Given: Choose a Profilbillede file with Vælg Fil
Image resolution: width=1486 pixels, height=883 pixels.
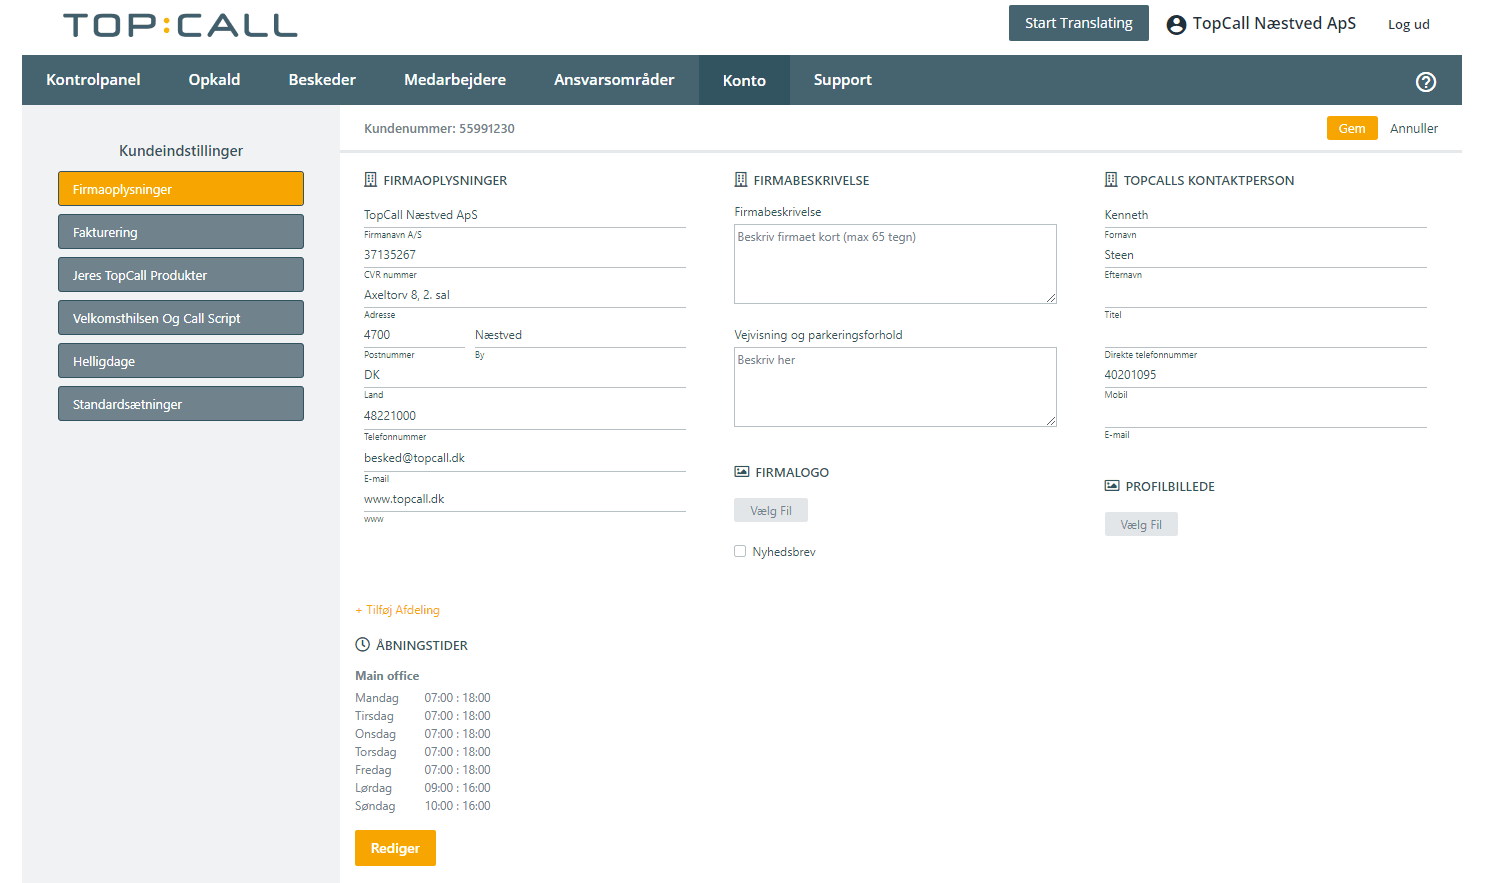Looking at the screenshot, I should [x=1141, y=524].
